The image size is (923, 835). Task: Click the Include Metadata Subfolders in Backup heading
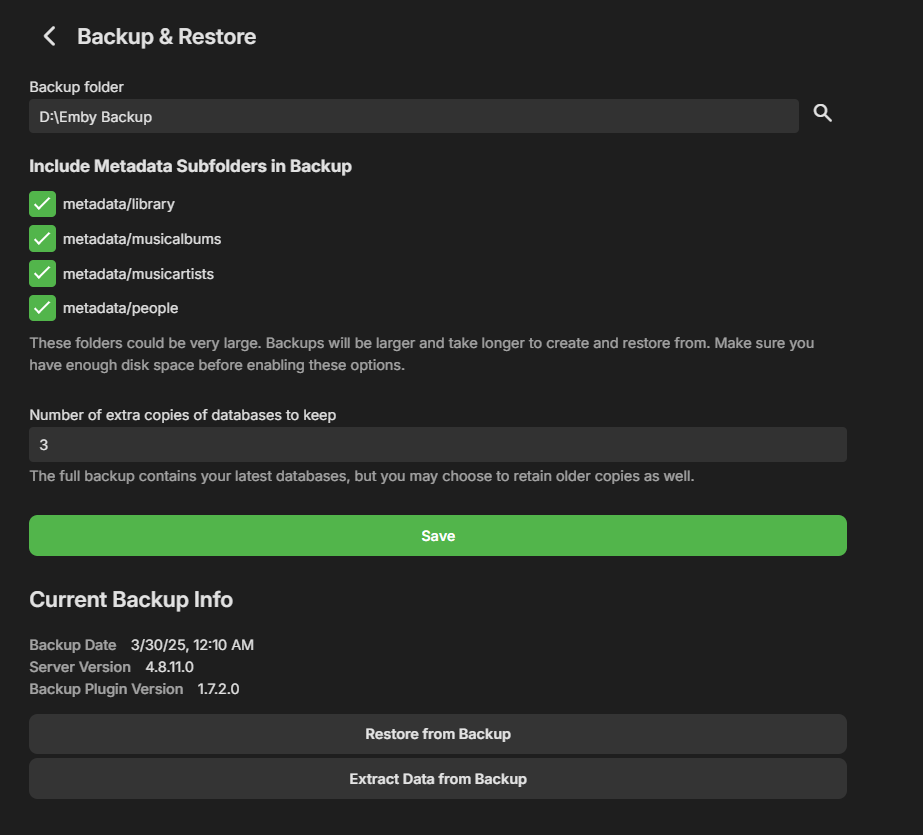[x=190, y=166]
